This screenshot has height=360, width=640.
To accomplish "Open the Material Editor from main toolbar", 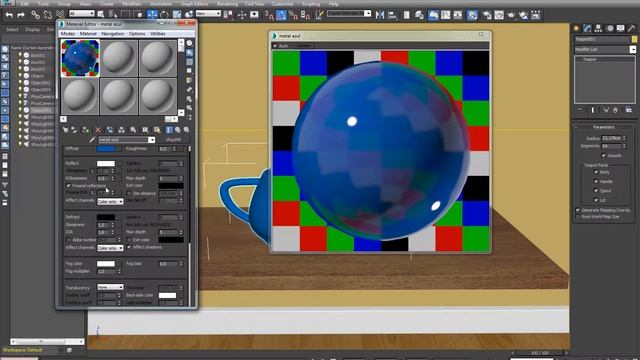I will (x=472, y=15).
